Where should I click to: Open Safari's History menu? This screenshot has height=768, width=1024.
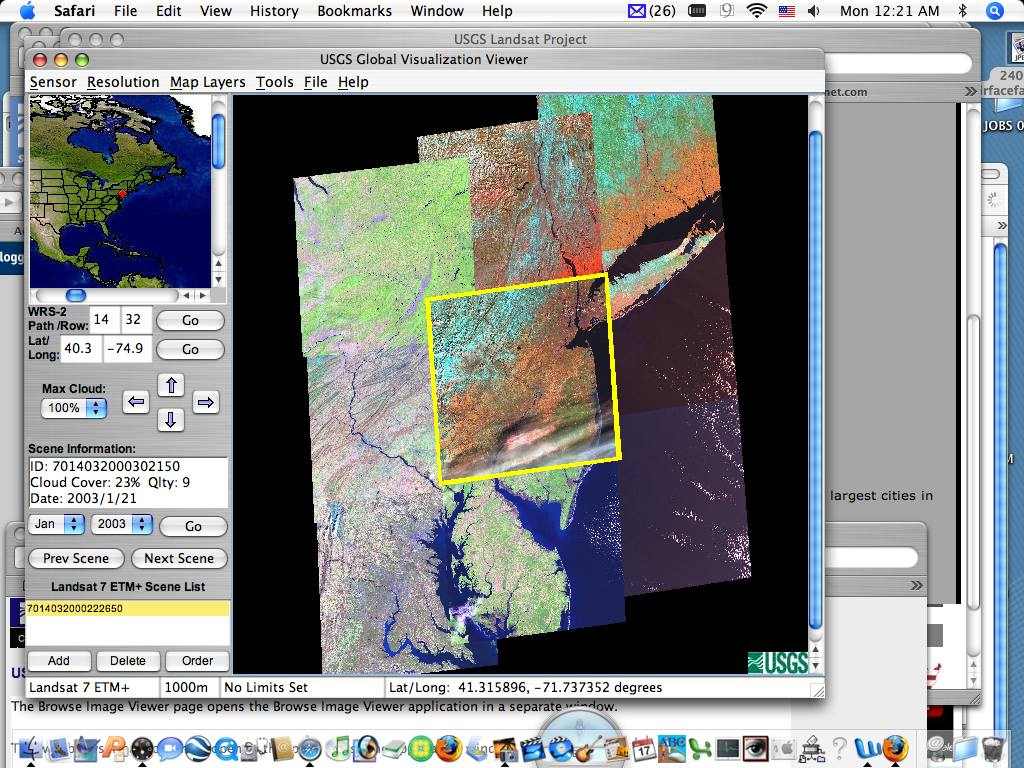point(274,11)
